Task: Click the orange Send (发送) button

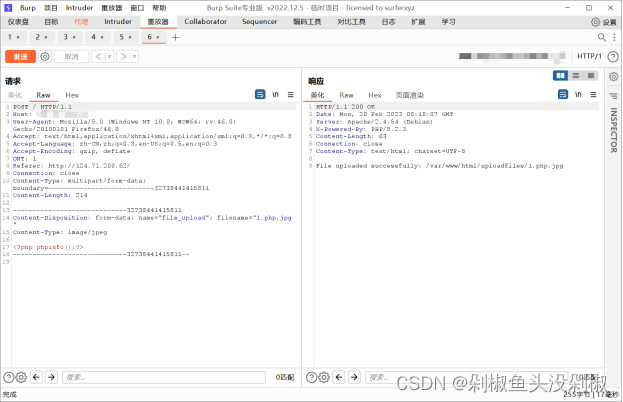Action: point(20,56)
